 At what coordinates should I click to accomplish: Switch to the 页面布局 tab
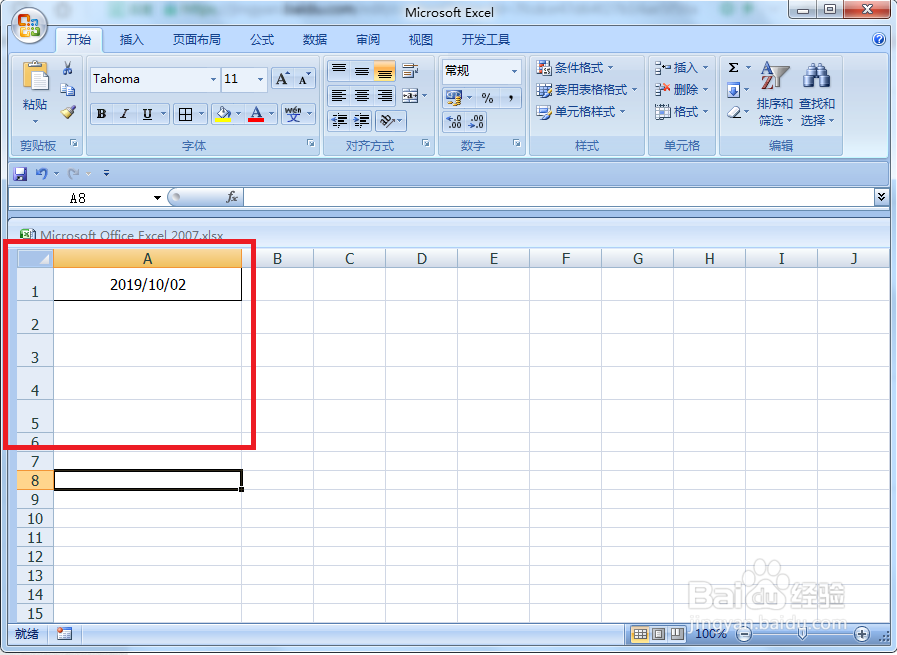point(196,39)
